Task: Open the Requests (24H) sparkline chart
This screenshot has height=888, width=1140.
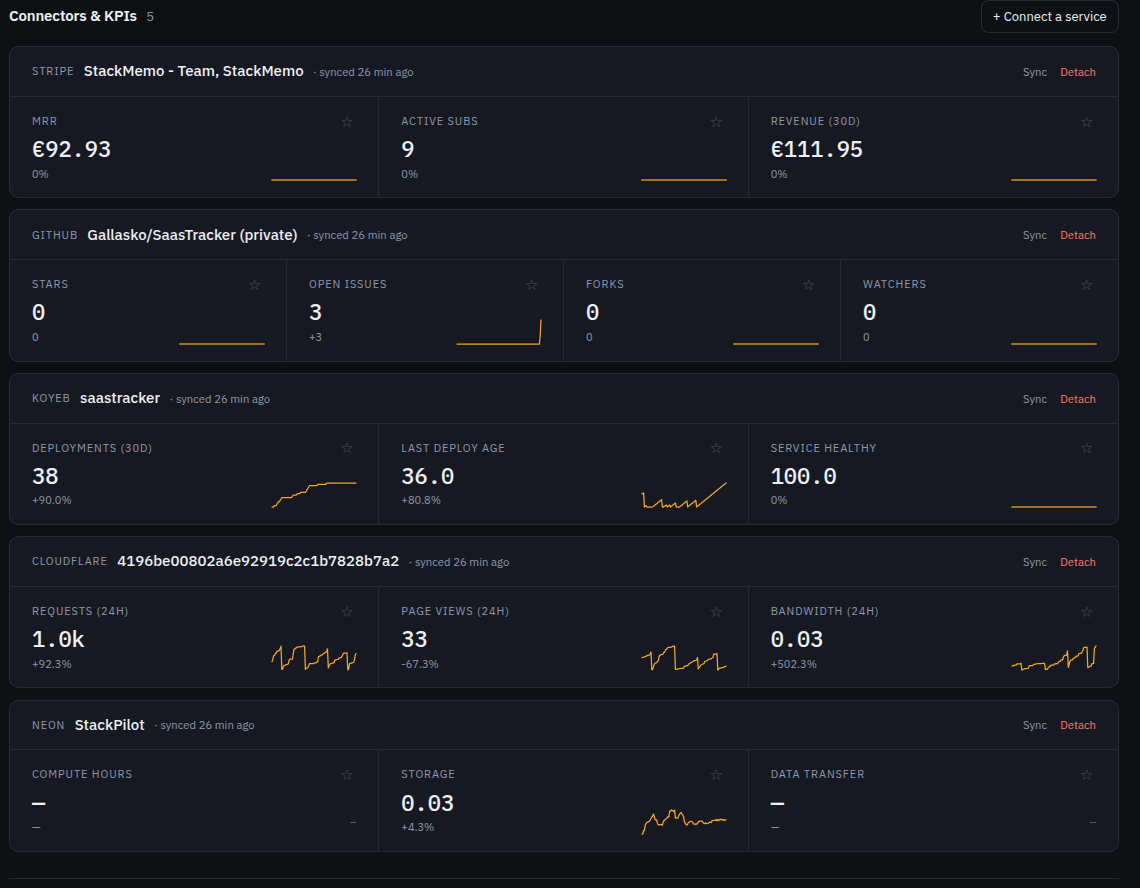Action: click(314, 657)
